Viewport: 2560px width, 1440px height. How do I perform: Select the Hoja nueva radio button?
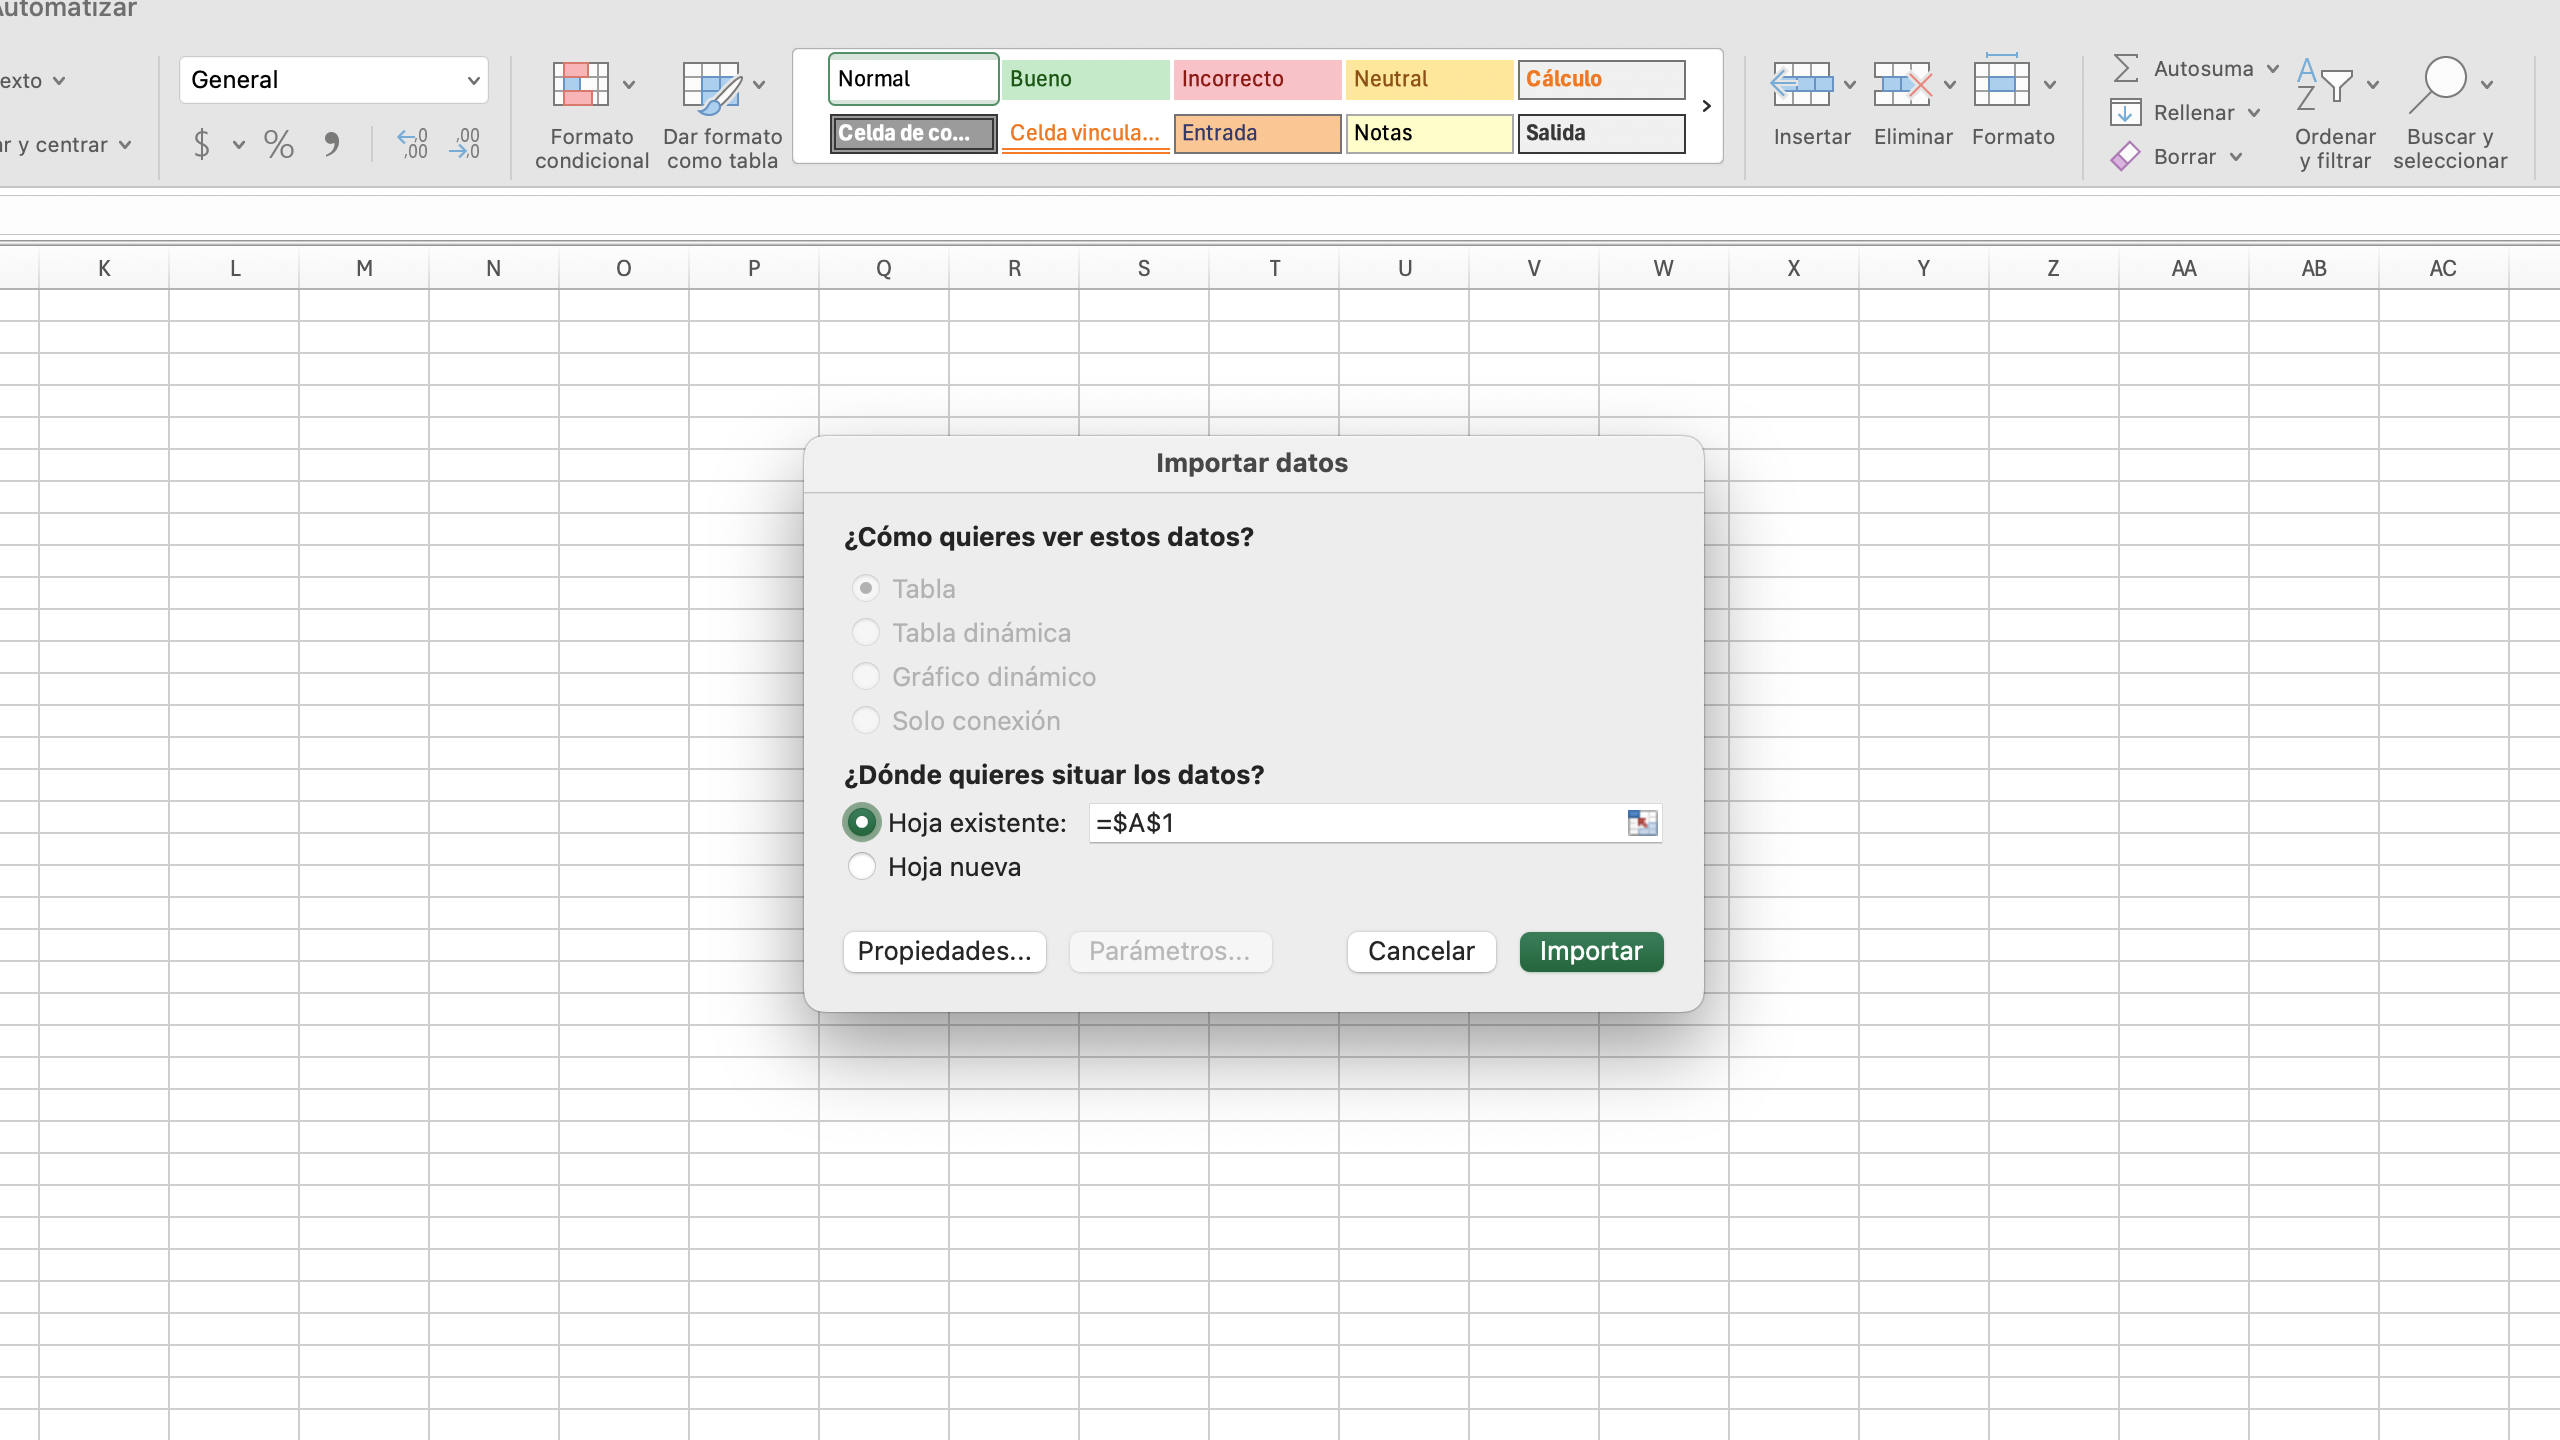862,867
